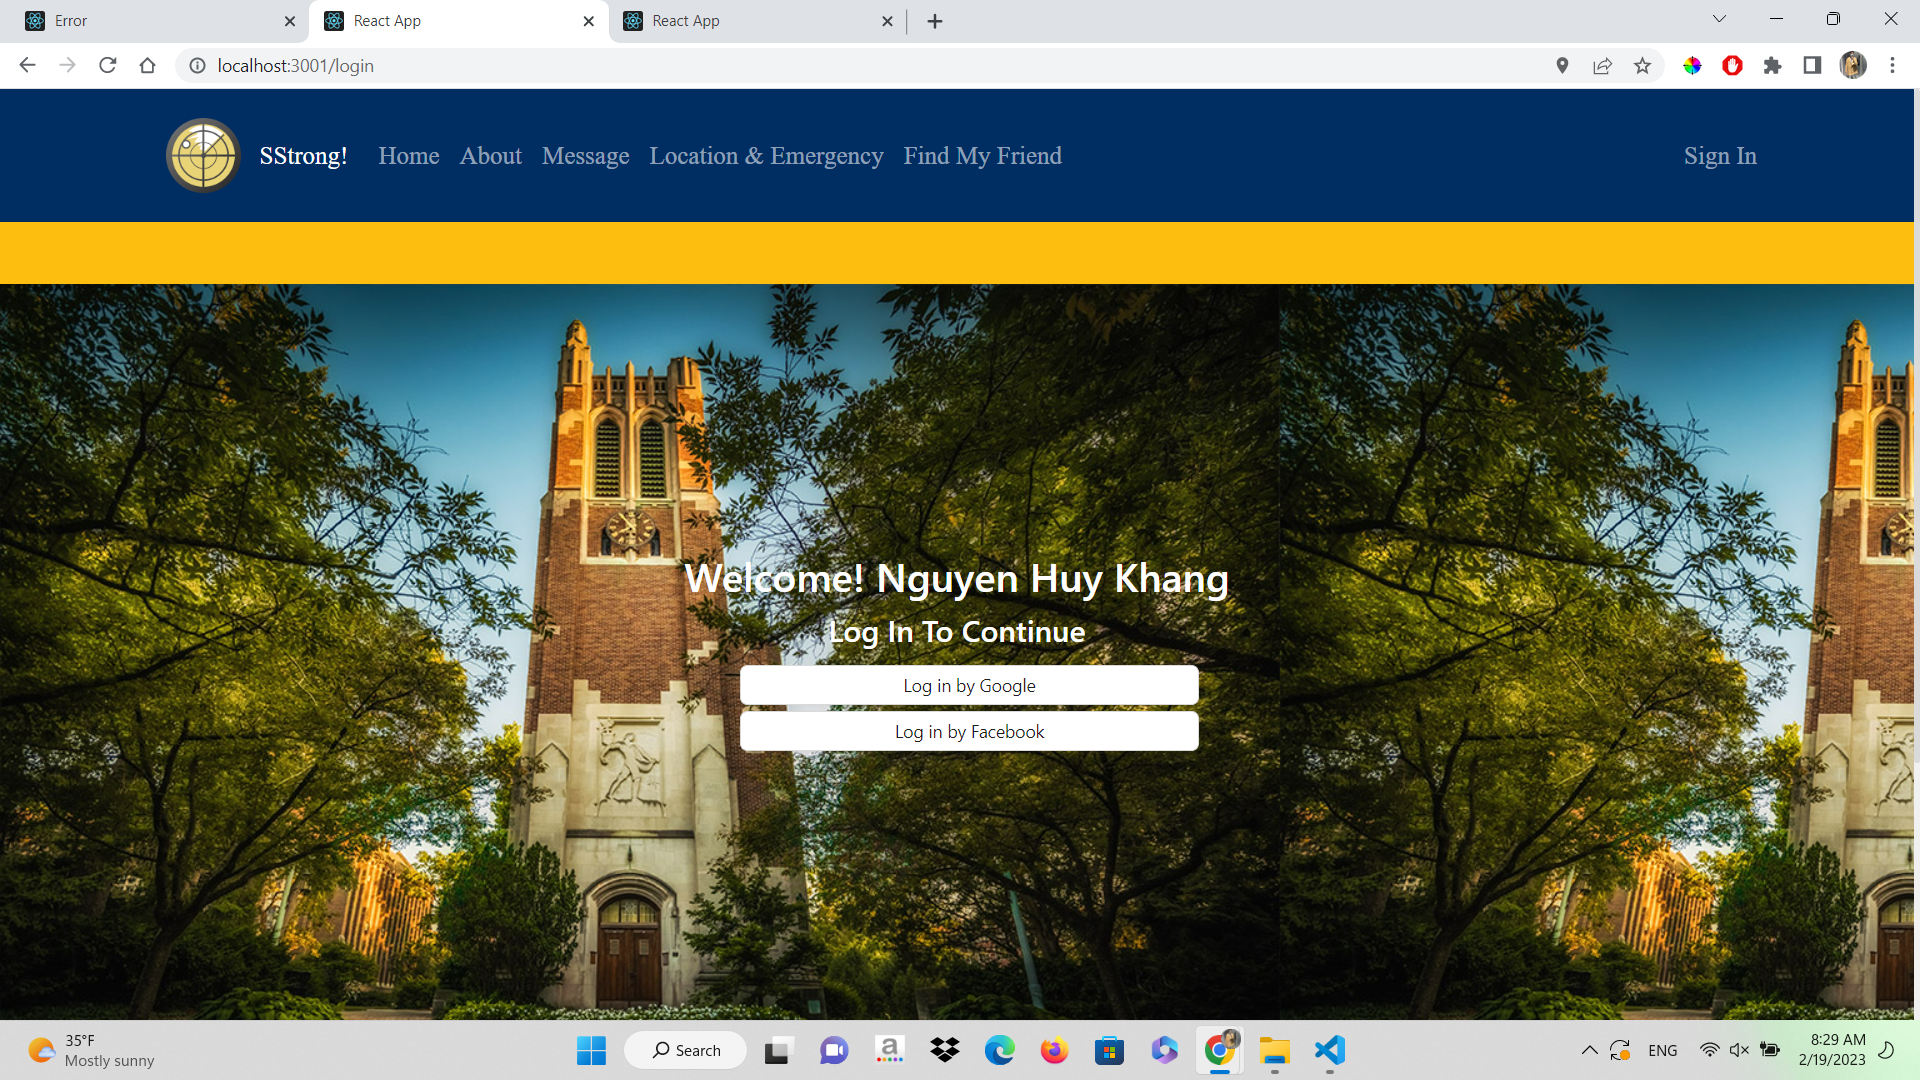Click the share page icon
This screenshot has width=1920, height=1080.
(1602, 66)
